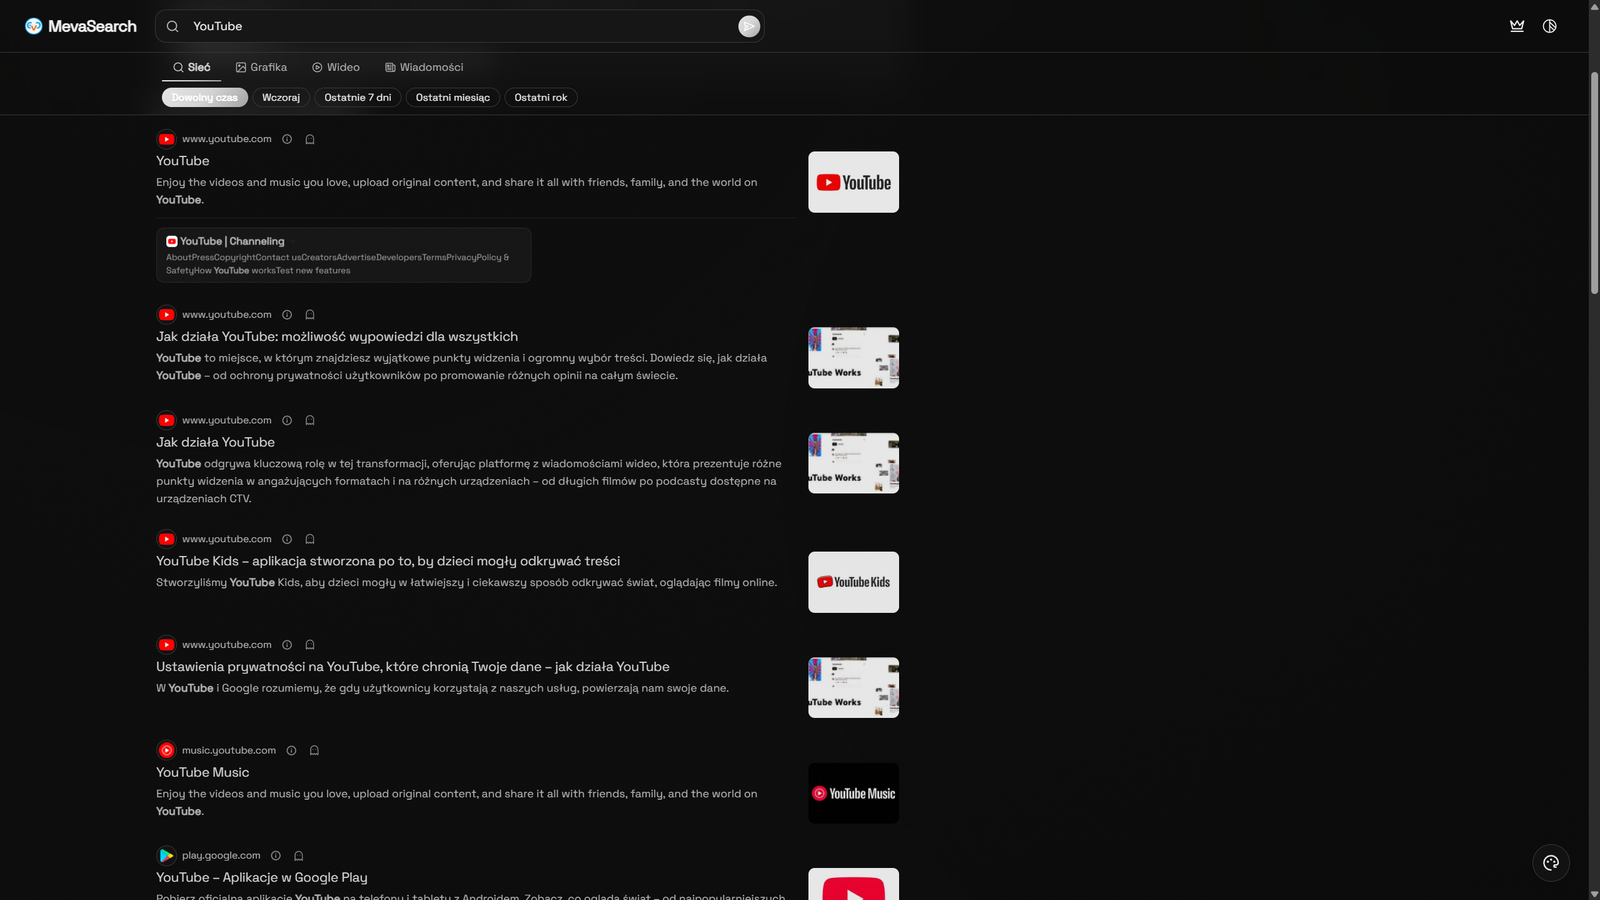This screenshot has height=900, width=1600.
Task: Click the ghost icon for the result titled only "YouTube"
Action: pos(310,139)
